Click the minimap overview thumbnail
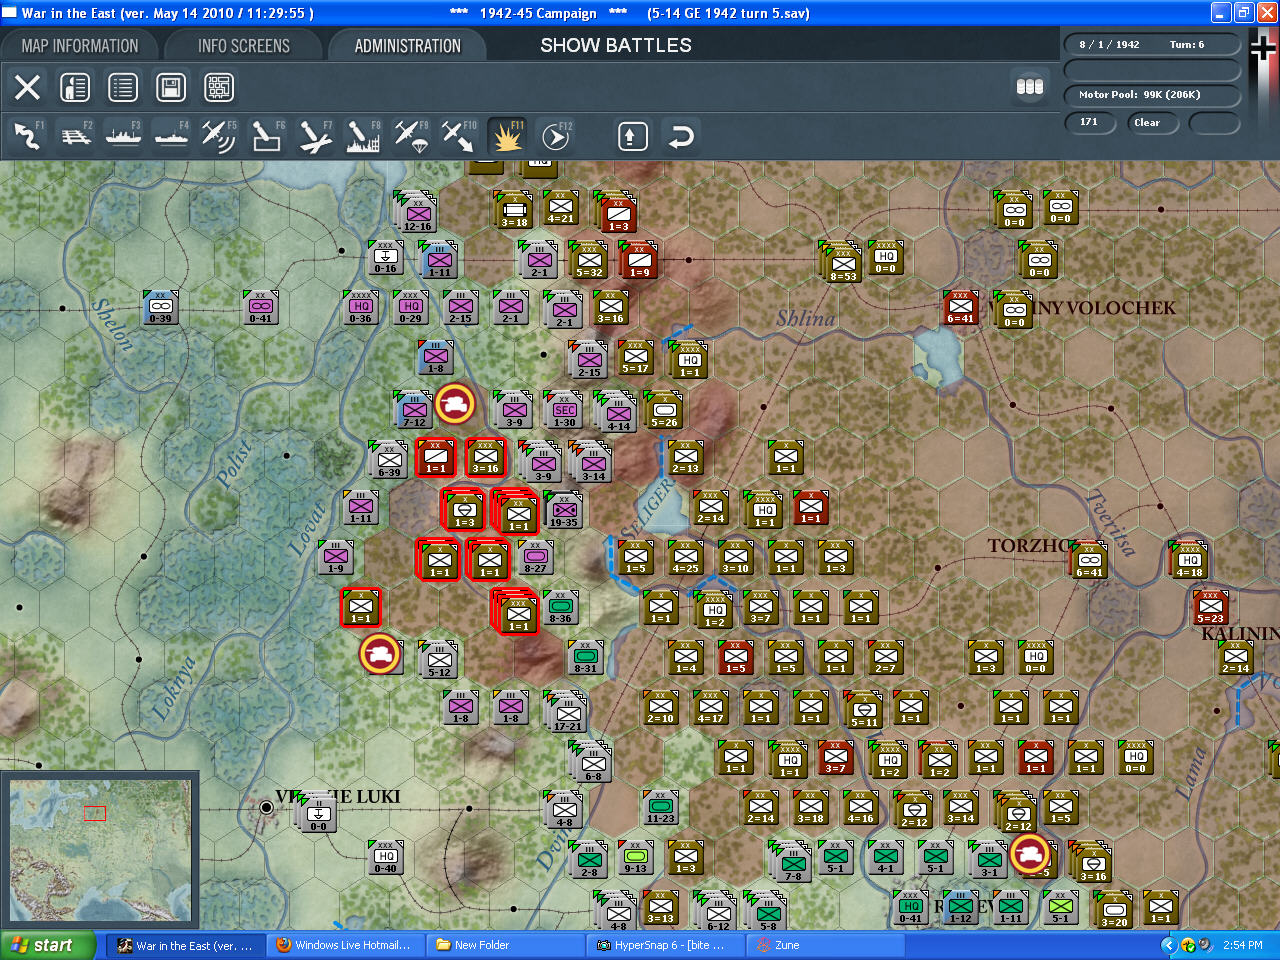Viewport: 1280px width, 960px height. 99,852
